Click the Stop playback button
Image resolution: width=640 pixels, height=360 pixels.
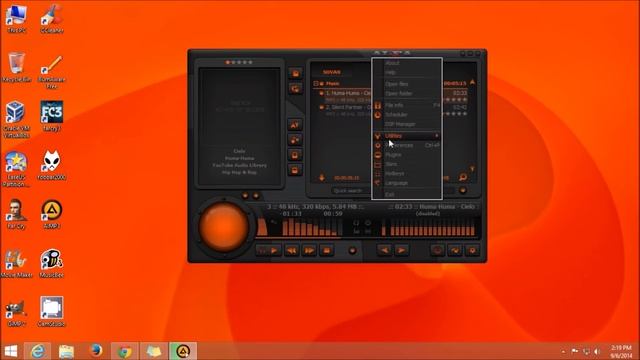pyautogui.click(x=327, y=250)
